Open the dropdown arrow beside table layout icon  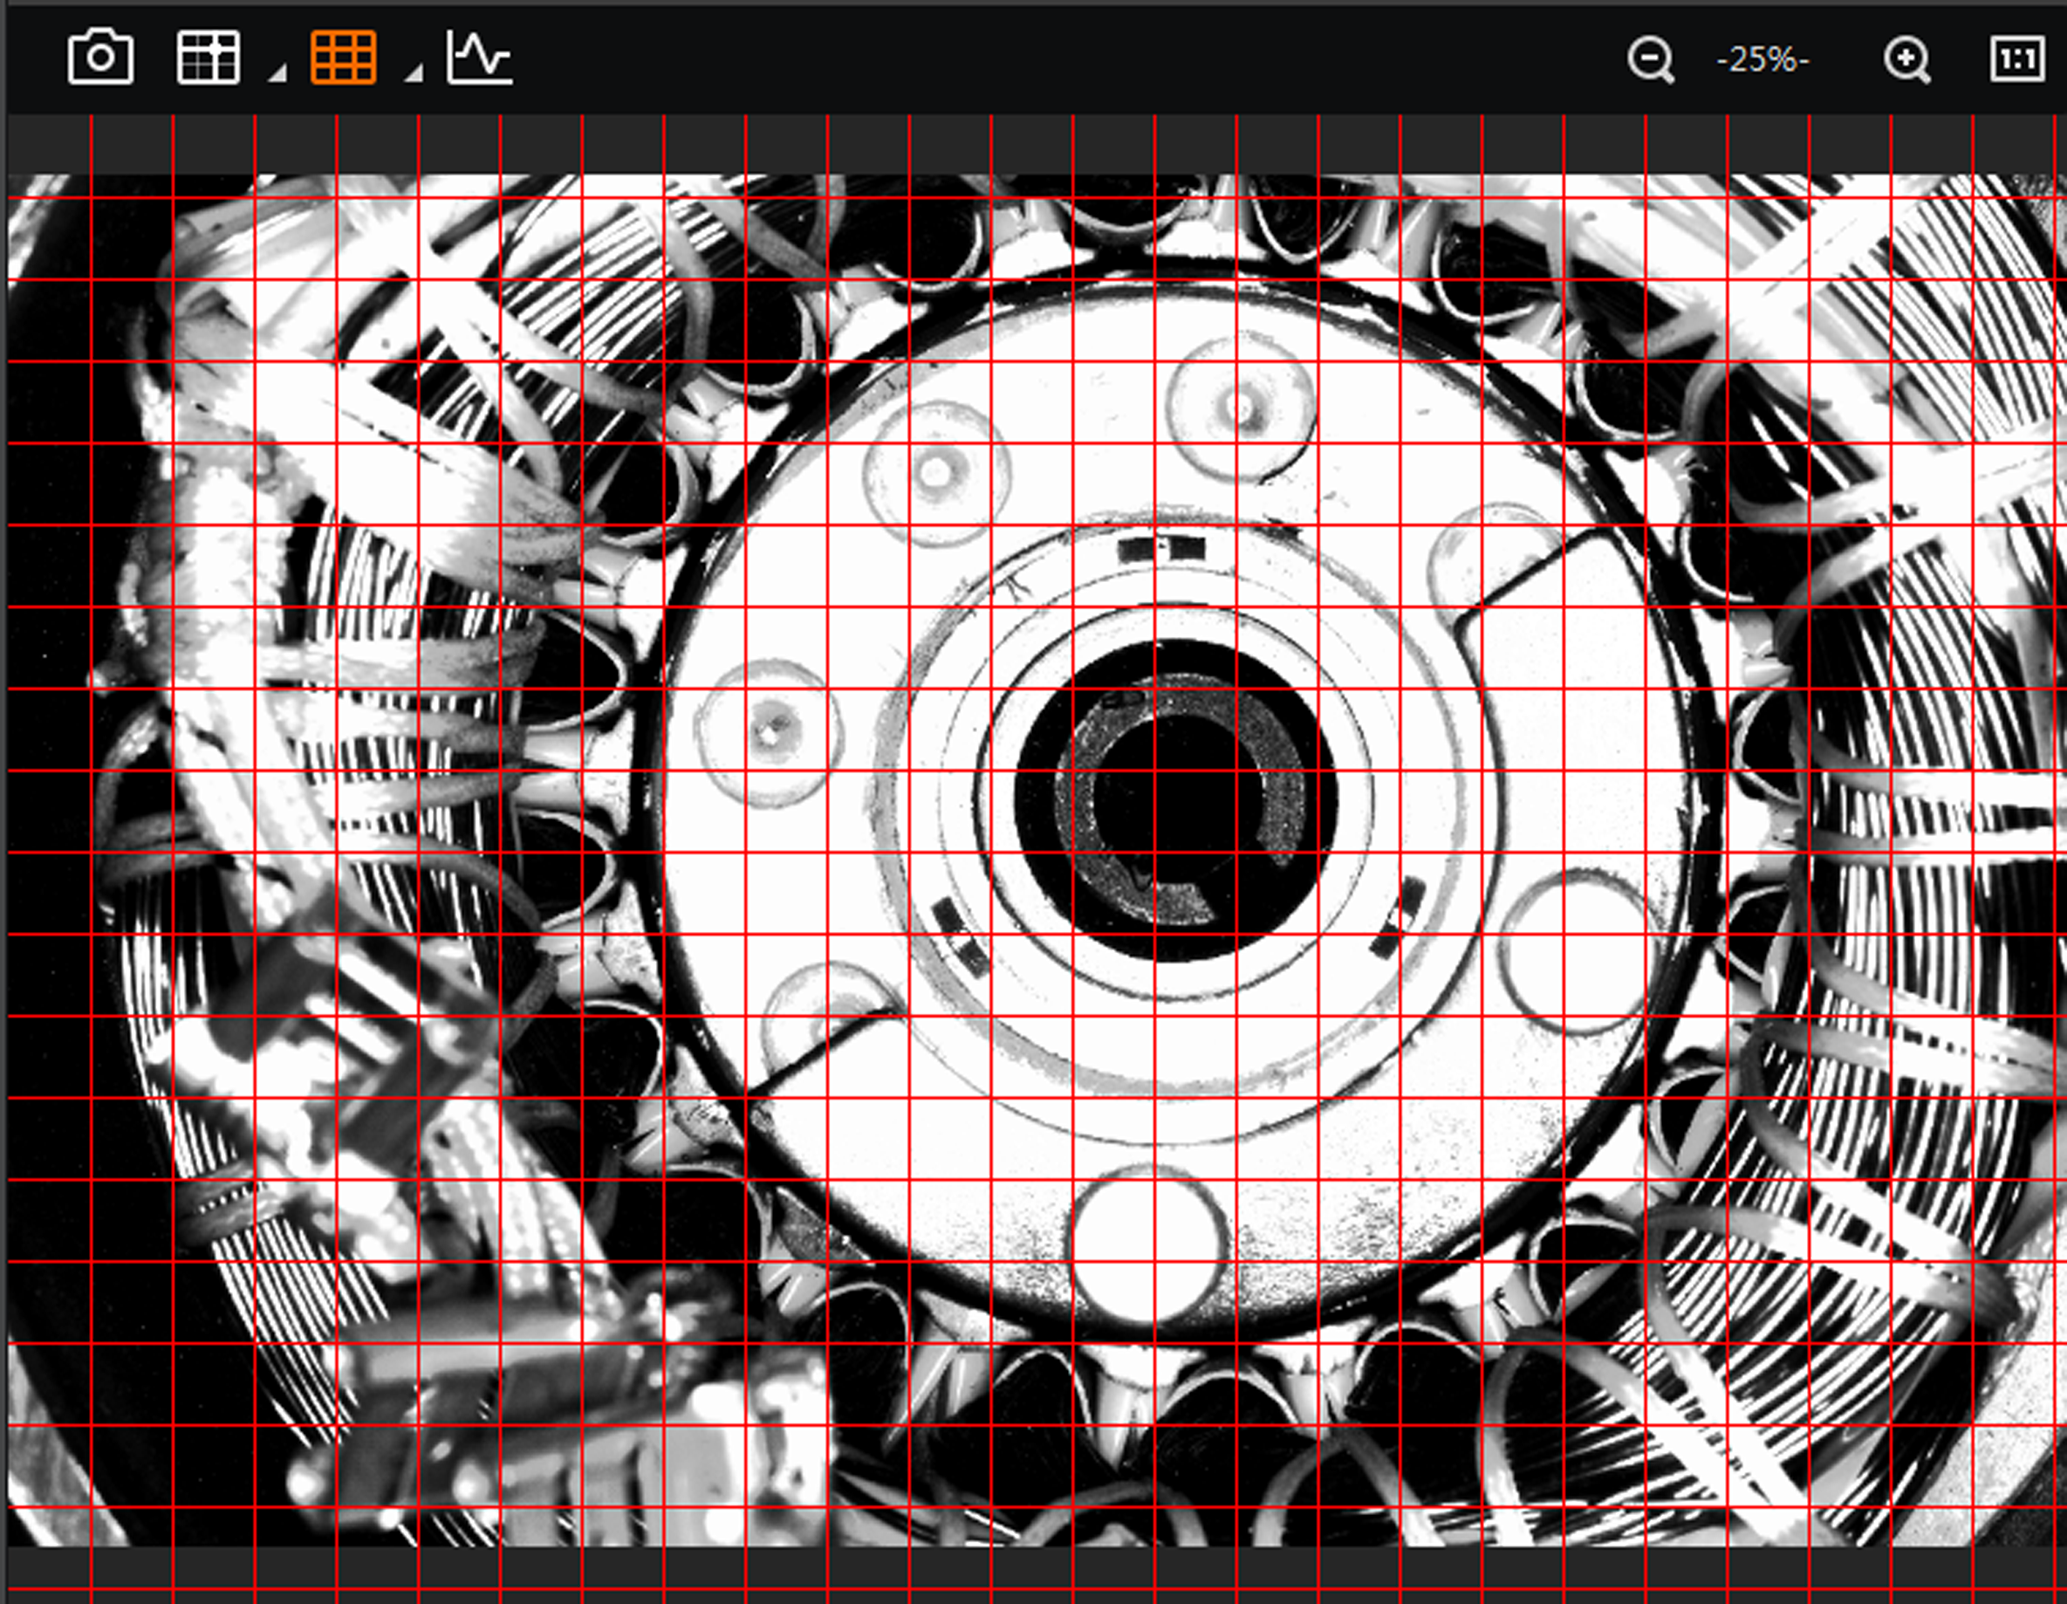(277, 72)
